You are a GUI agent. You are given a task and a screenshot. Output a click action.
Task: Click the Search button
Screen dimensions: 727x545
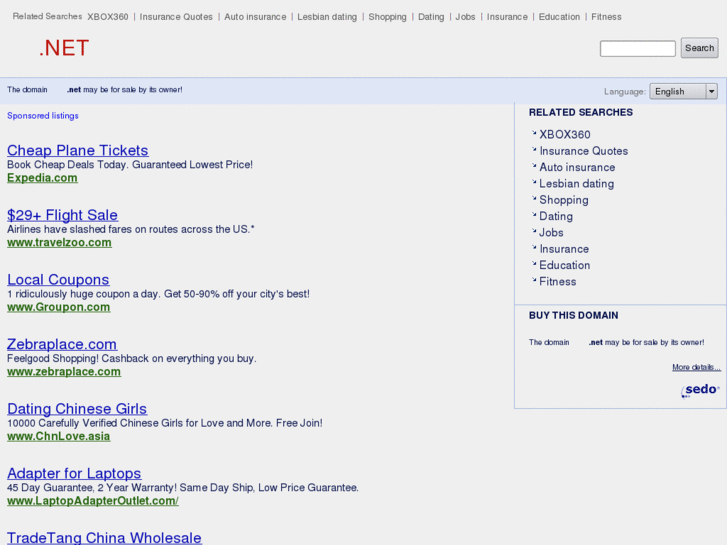[x=699, y=48]
